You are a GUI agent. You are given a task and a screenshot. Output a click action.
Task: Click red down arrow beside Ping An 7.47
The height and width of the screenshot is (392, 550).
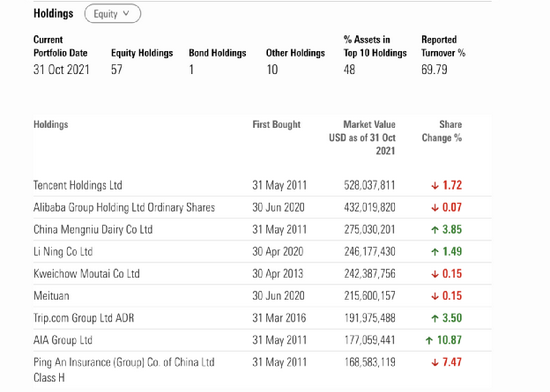pyautogui.click(x=435, y=362)
